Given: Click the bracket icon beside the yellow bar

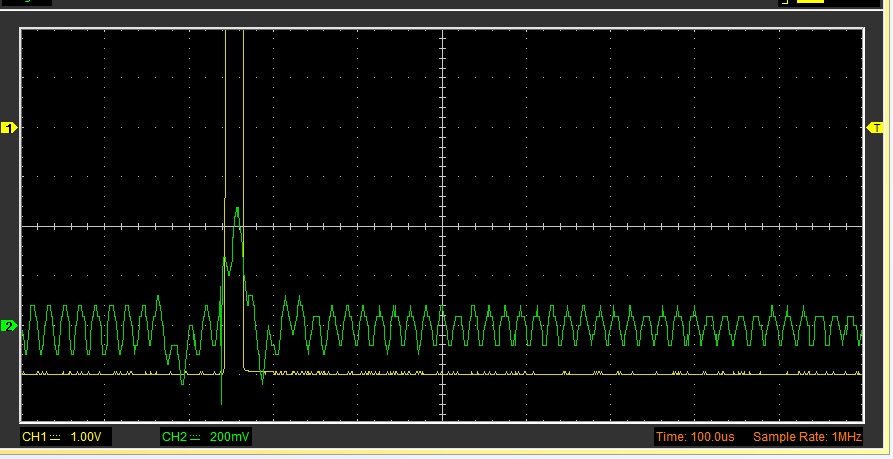Looking at the screenshot, I should [x=785, y=3].
